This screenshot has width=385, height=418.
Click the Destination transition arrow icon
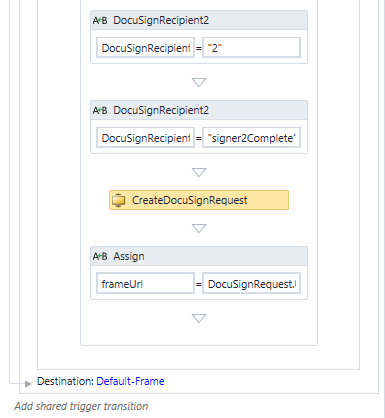(28, 384)
